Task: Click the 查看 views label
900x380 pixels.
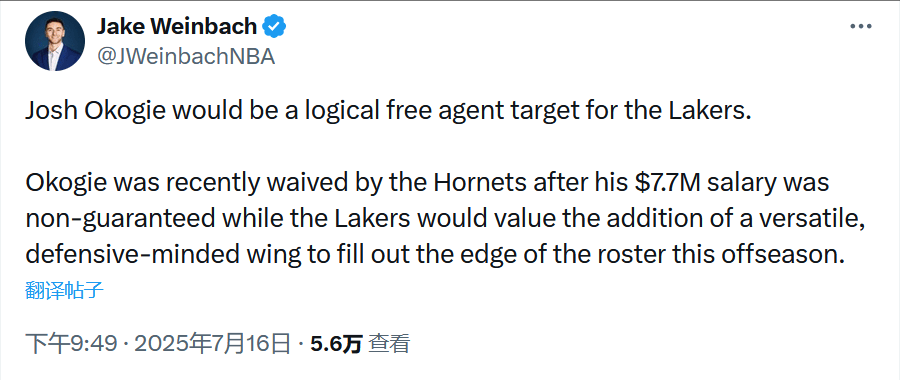Action: tap(389, 343)
